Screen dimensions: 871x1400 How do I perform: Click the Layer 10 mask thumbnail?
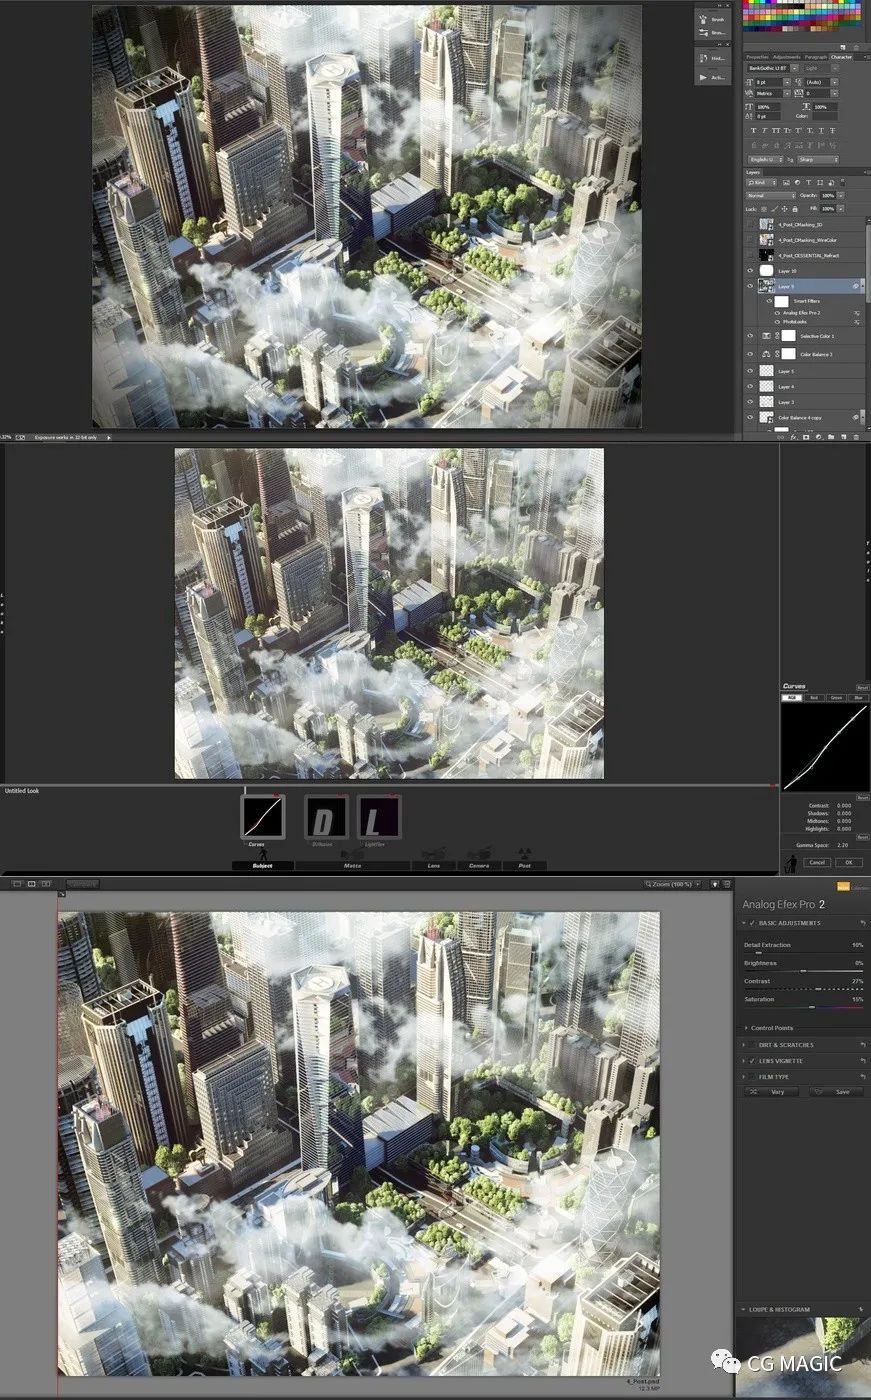pos(767,271)
